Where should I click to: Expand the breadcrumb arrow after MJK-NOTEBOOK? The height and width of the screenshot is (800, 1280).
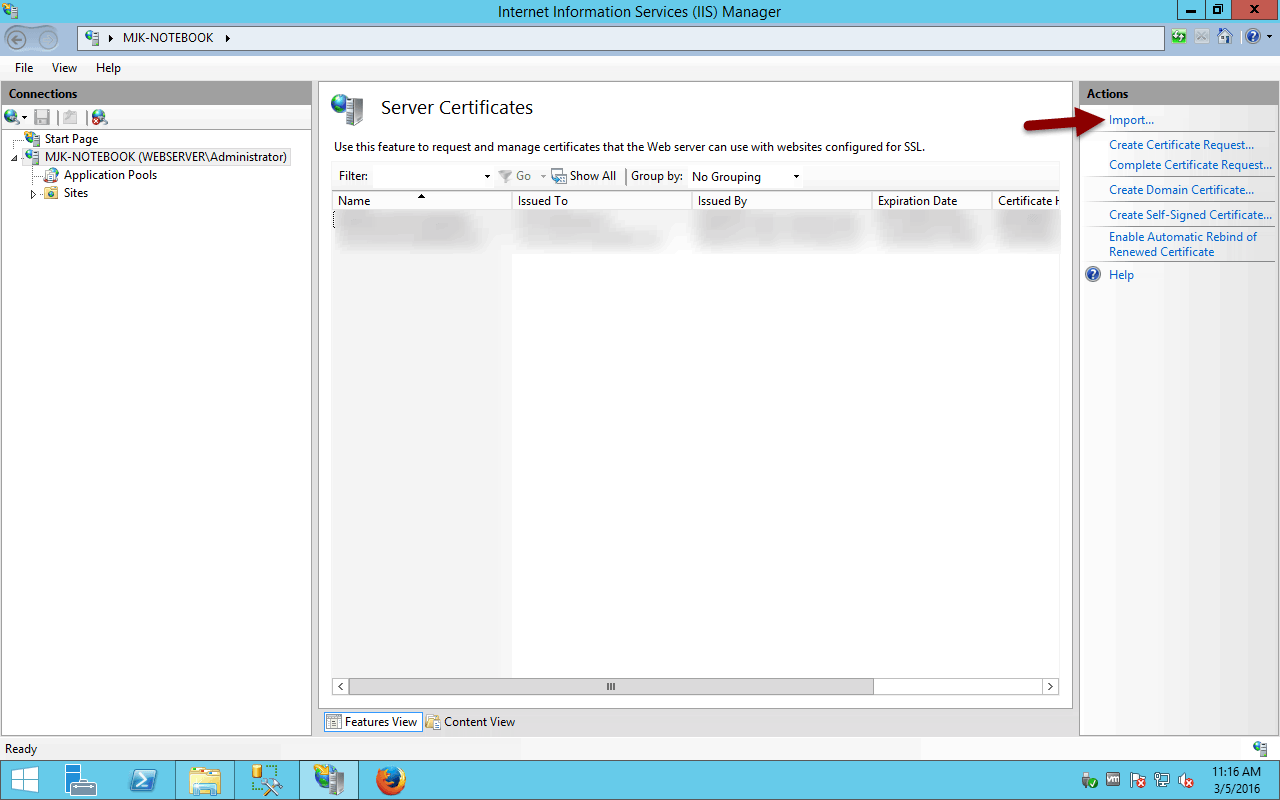pos(227,38)
